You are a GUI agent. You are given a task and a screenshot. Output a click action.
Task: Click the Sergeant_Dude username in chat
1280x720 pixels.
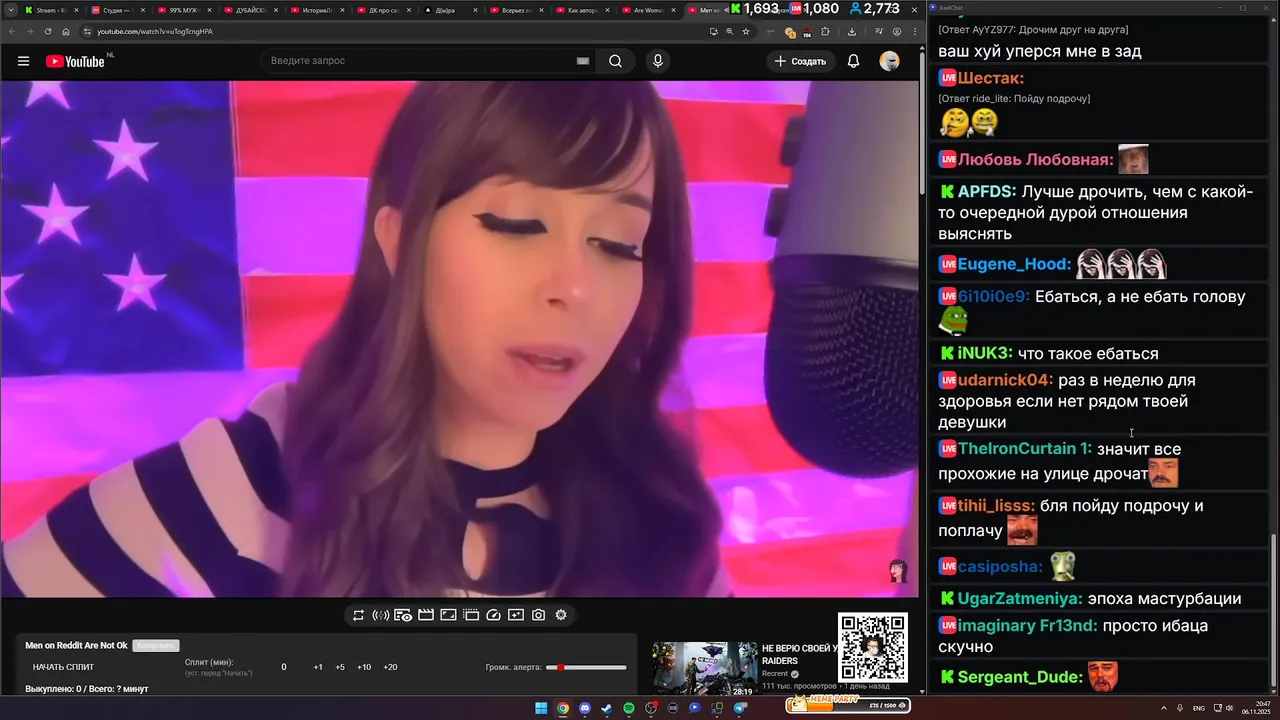(1020, 677)
